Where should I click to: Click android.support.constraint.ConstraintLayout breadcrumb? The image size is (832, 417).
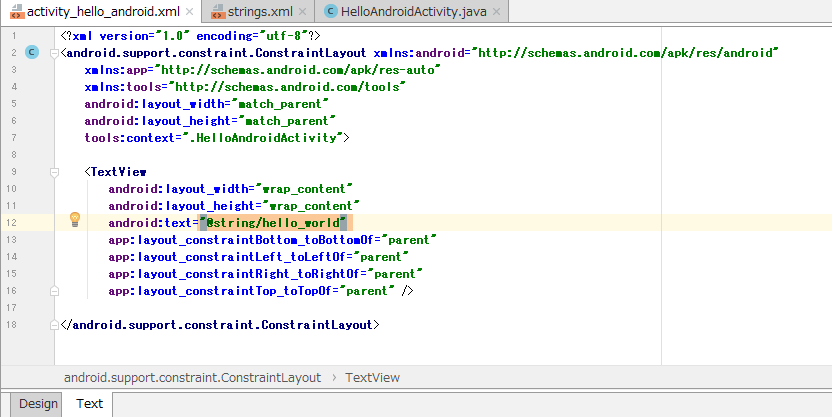click(x=193, y=378)
